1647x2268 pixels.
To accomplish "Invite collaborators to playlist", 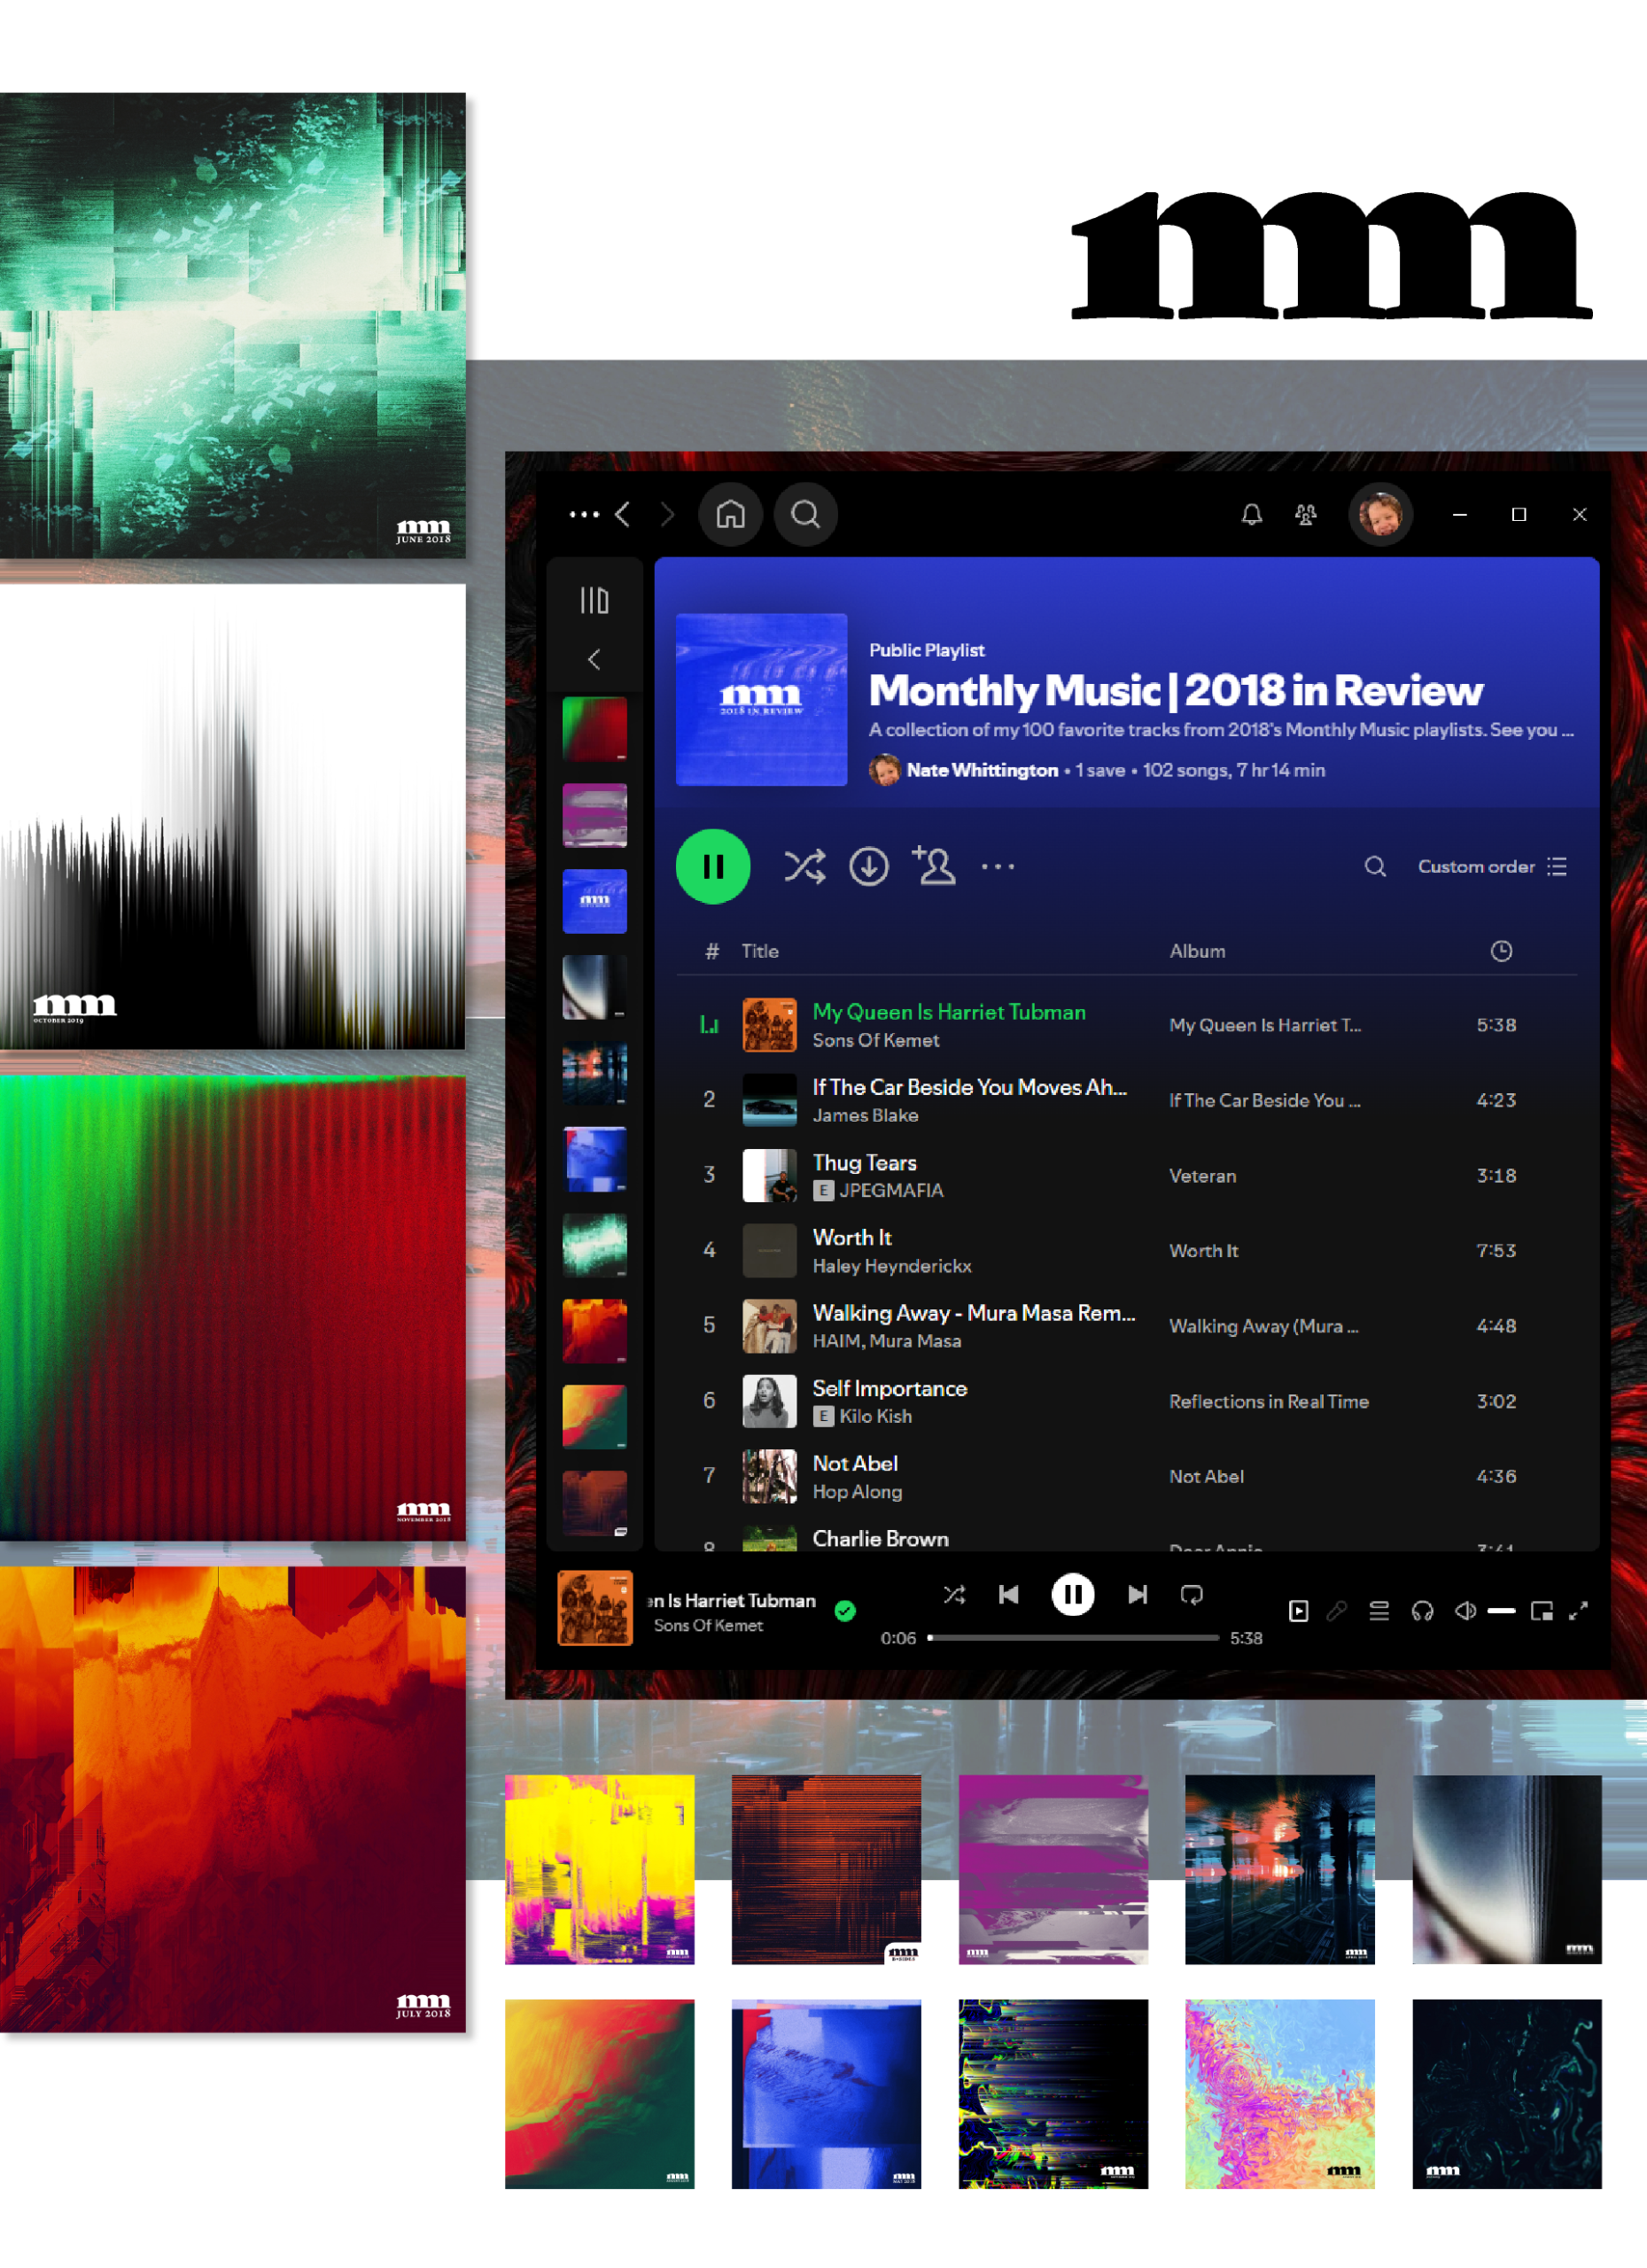I will tap(934, 866).
